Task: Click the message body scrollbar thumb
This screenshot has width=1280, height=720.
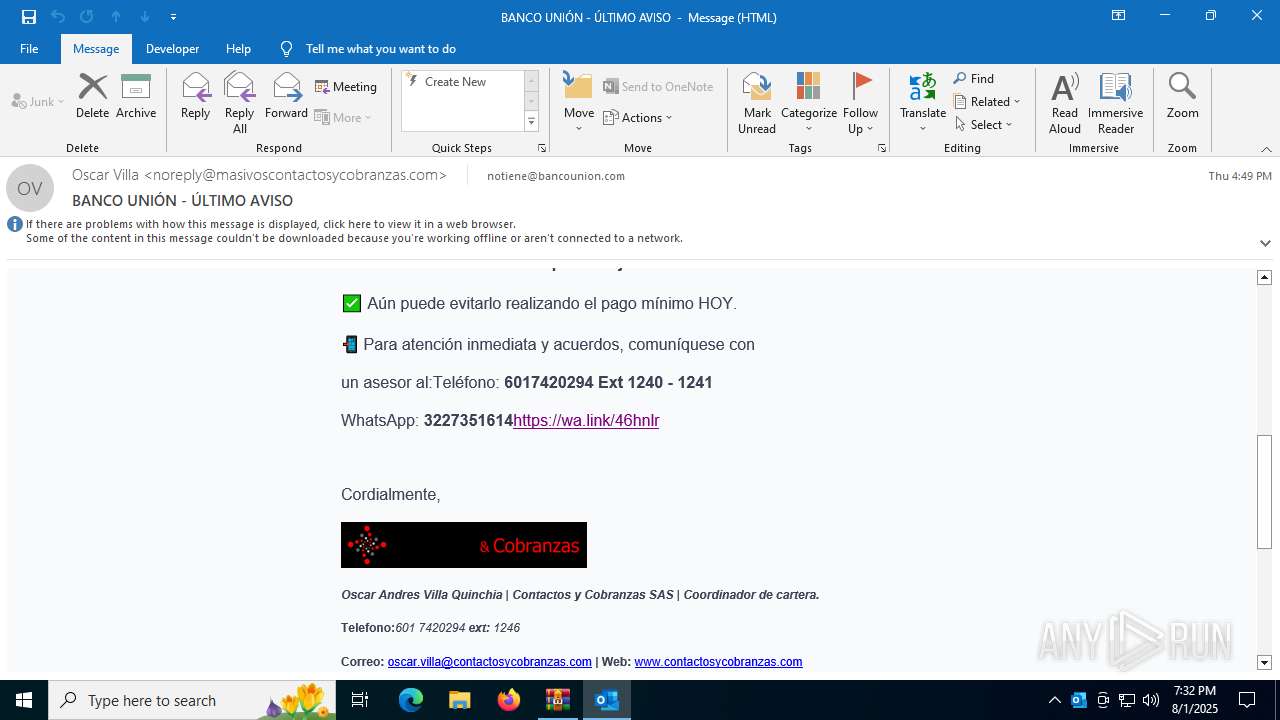Action: (1265, 492)
